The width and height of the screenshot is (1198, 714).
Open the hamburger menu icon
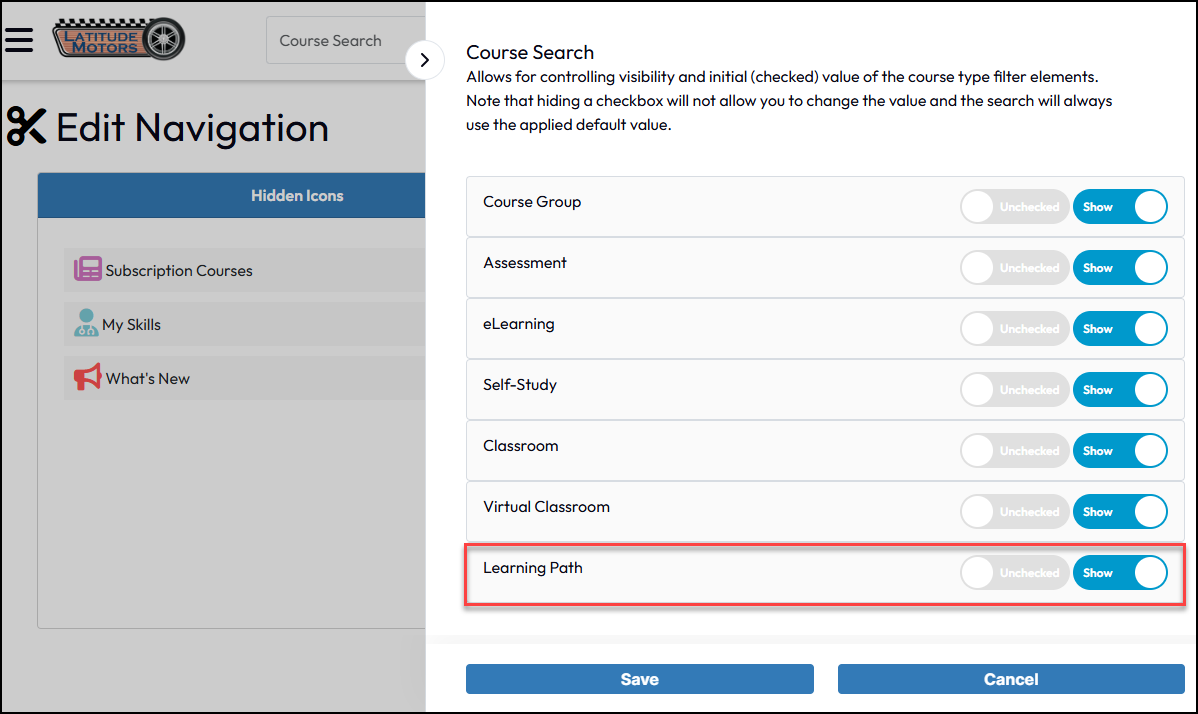19,39
